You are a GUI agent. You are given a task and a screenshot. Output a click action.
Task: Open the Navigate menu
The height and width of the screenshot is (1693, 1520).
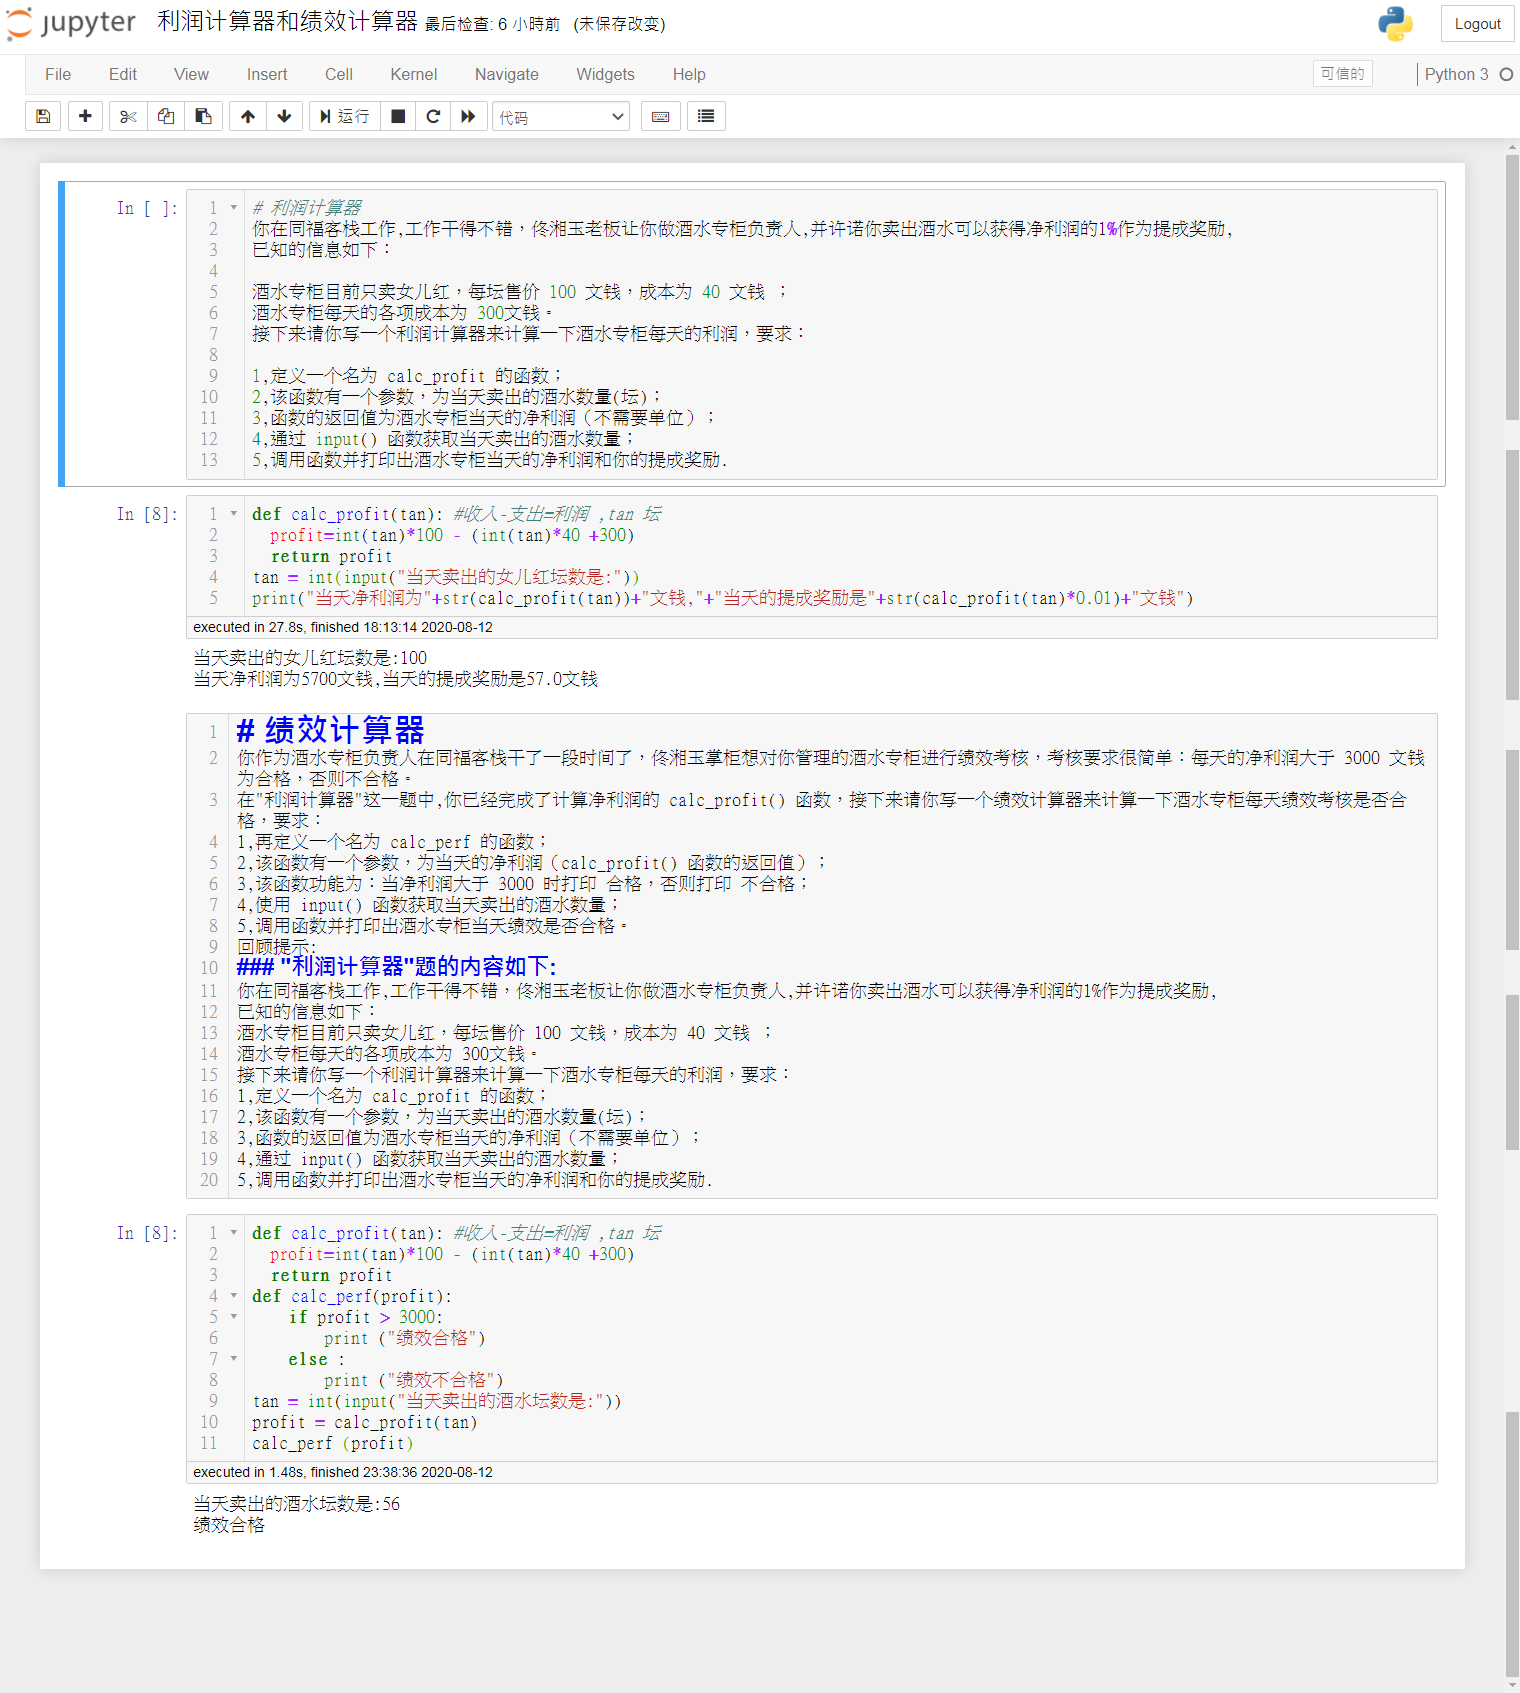(507, 74)
